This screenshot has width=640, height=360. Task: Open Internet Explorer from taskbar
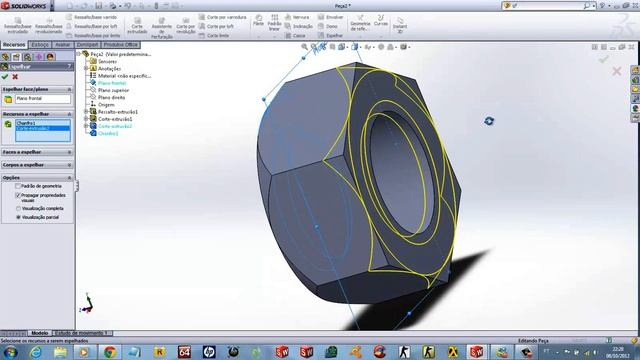click(x=36, y=352)
